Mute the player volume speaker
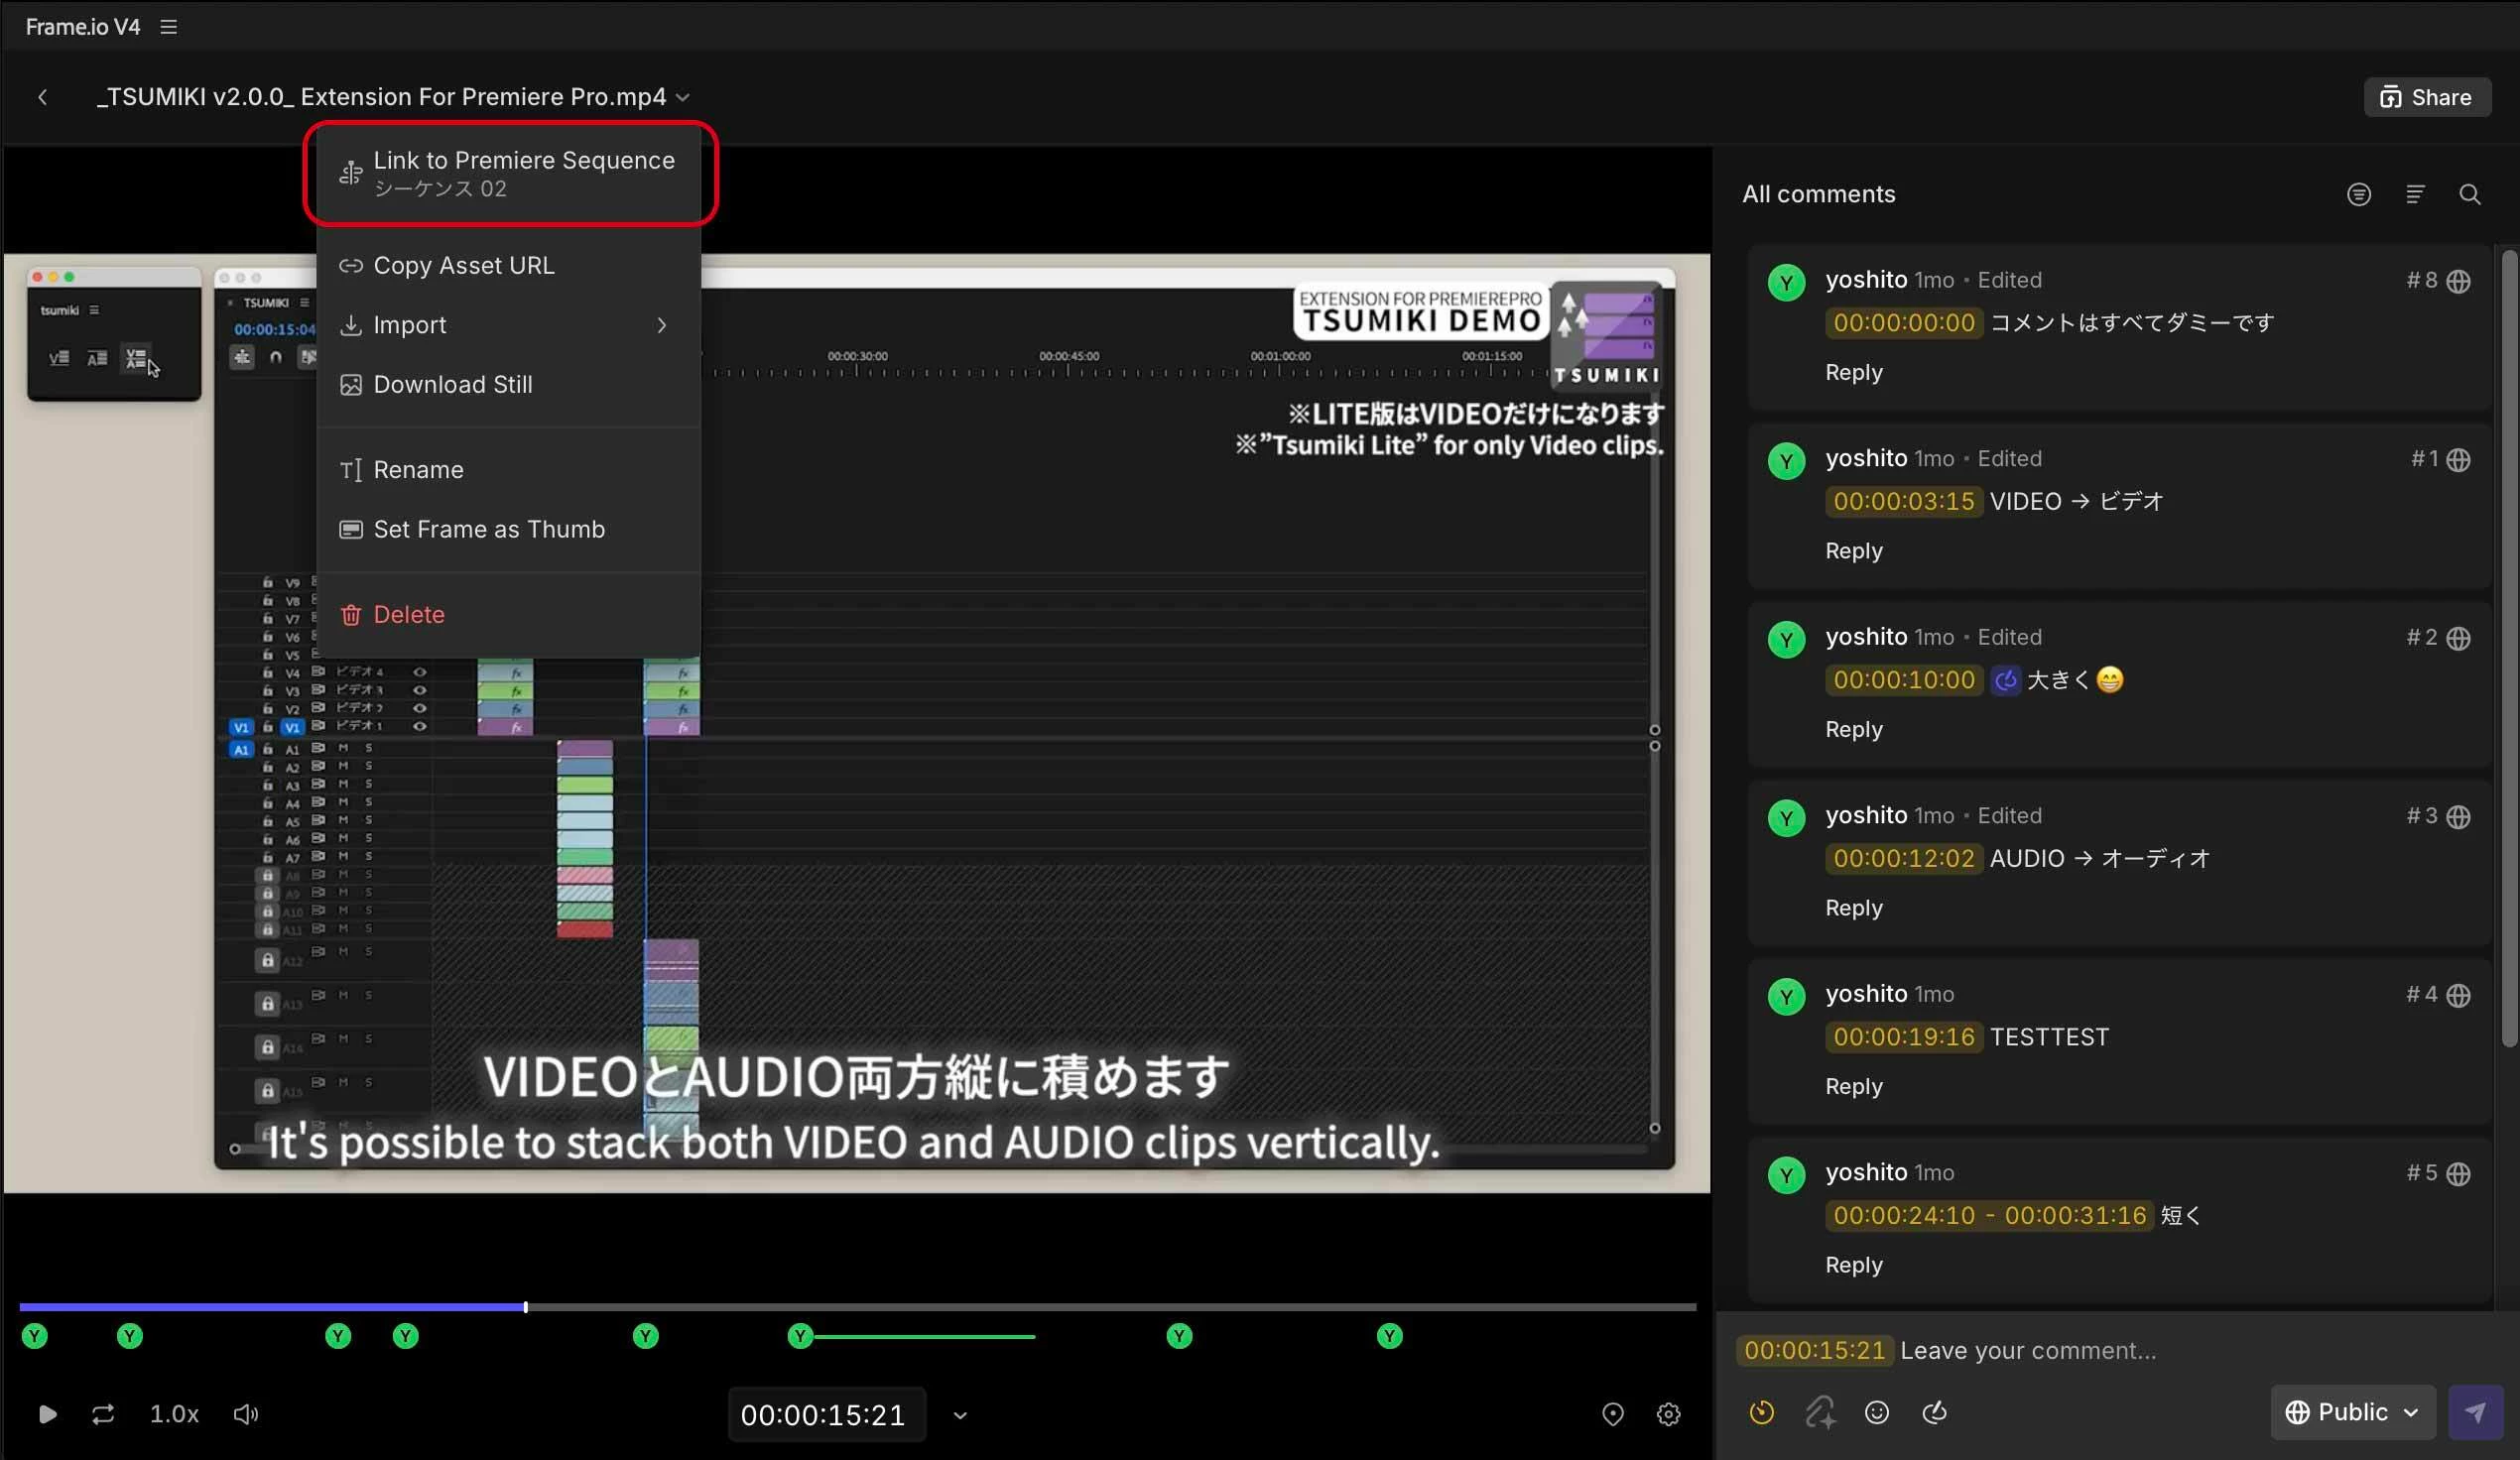The width and height of the screenshot is (2520, 1460). [245, 1414]
